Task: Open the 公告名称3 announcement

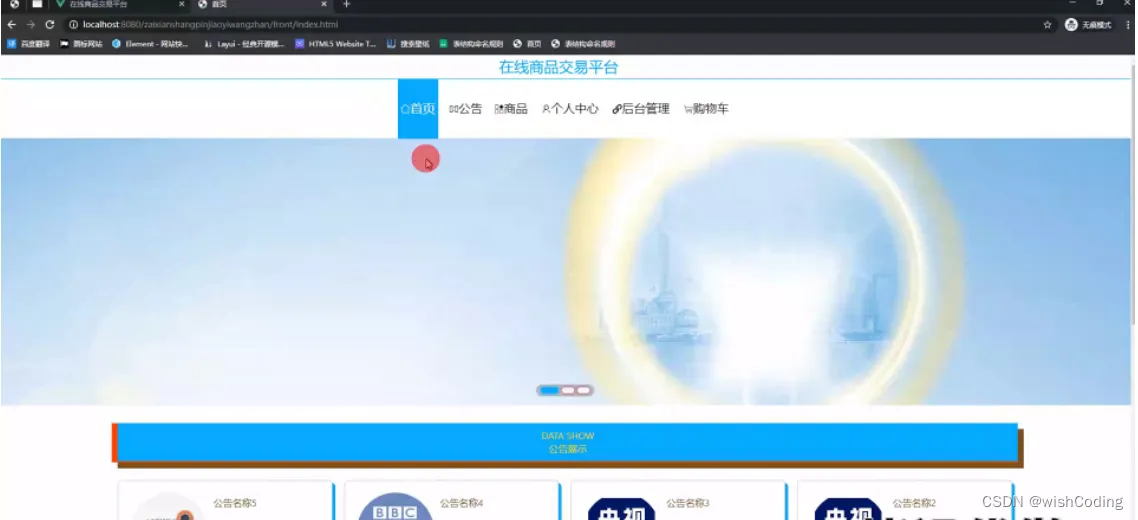Action: pyautogui.click(x=688, y=503)
